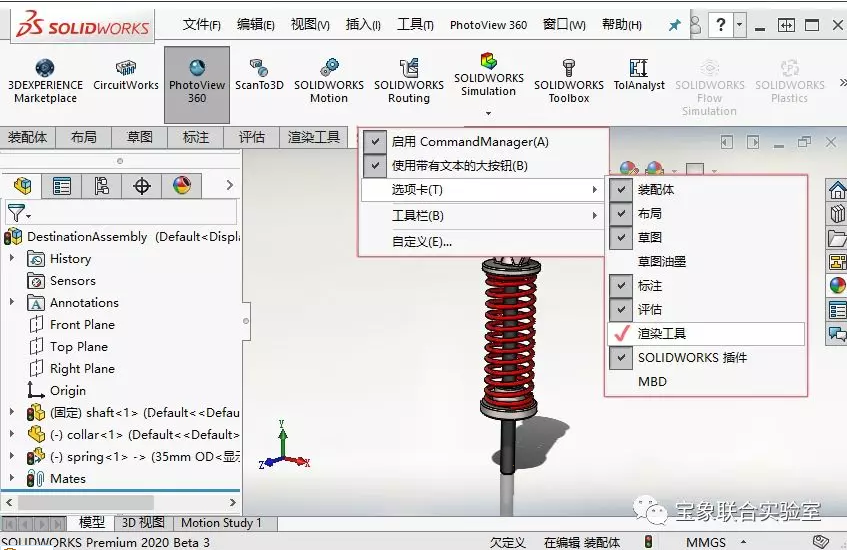This screenshot has width=847, height=550.
Task: Activate the ScanTo3D add-in
Action: (259, 75)
